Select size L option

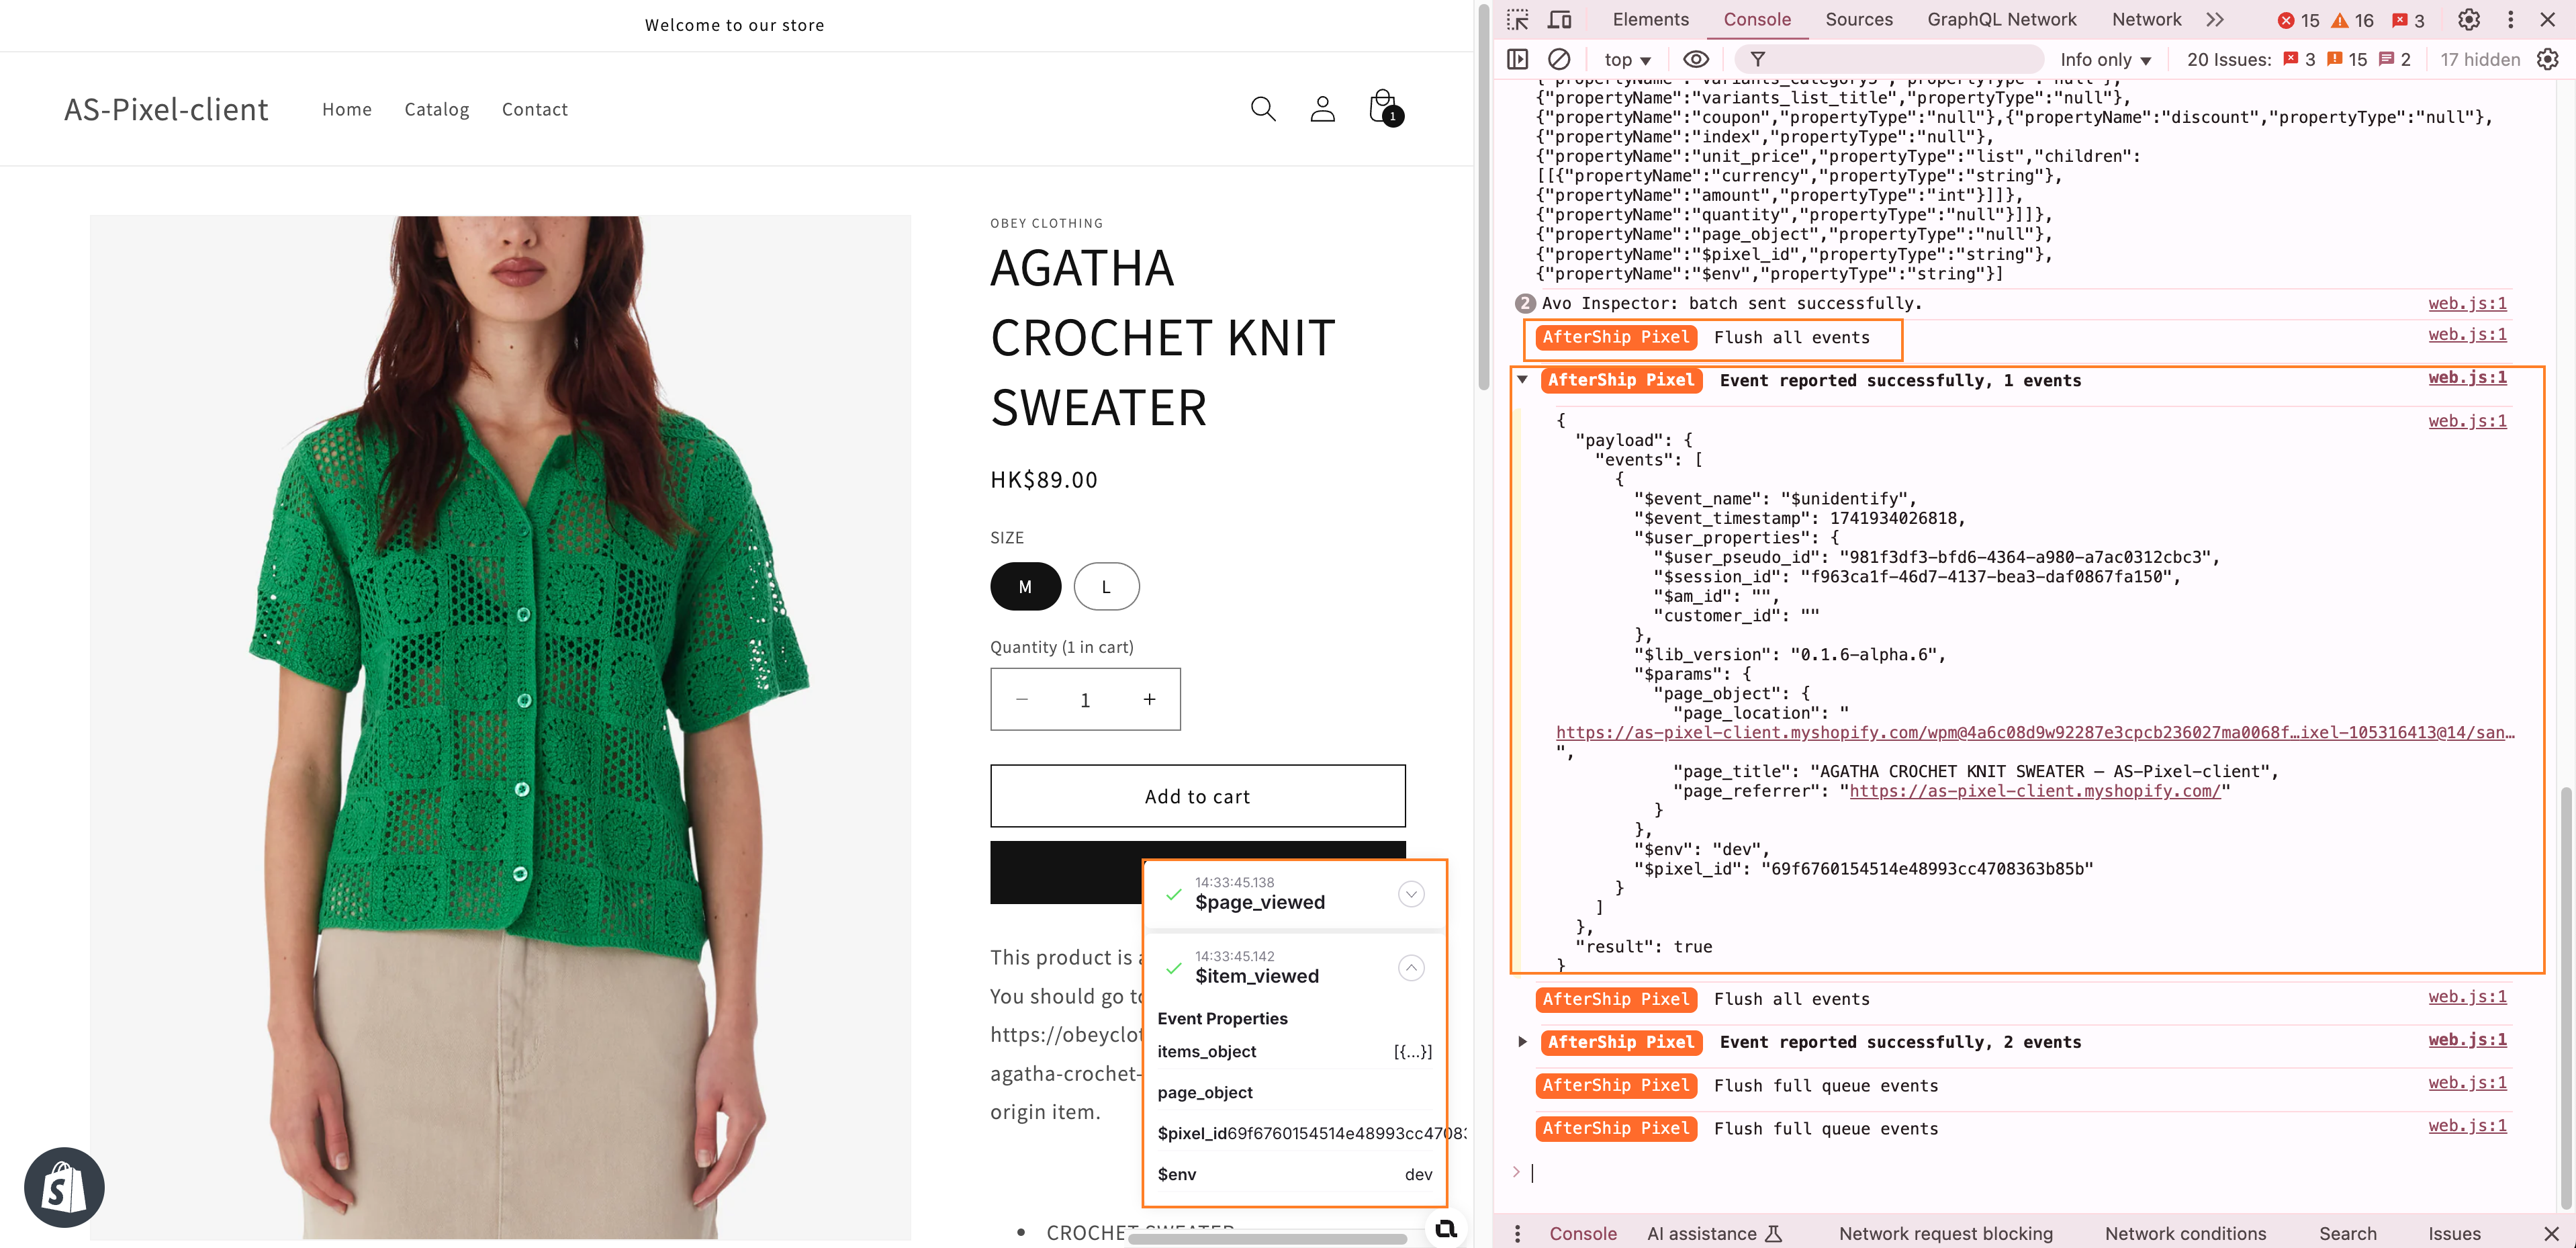[1105, 587]
